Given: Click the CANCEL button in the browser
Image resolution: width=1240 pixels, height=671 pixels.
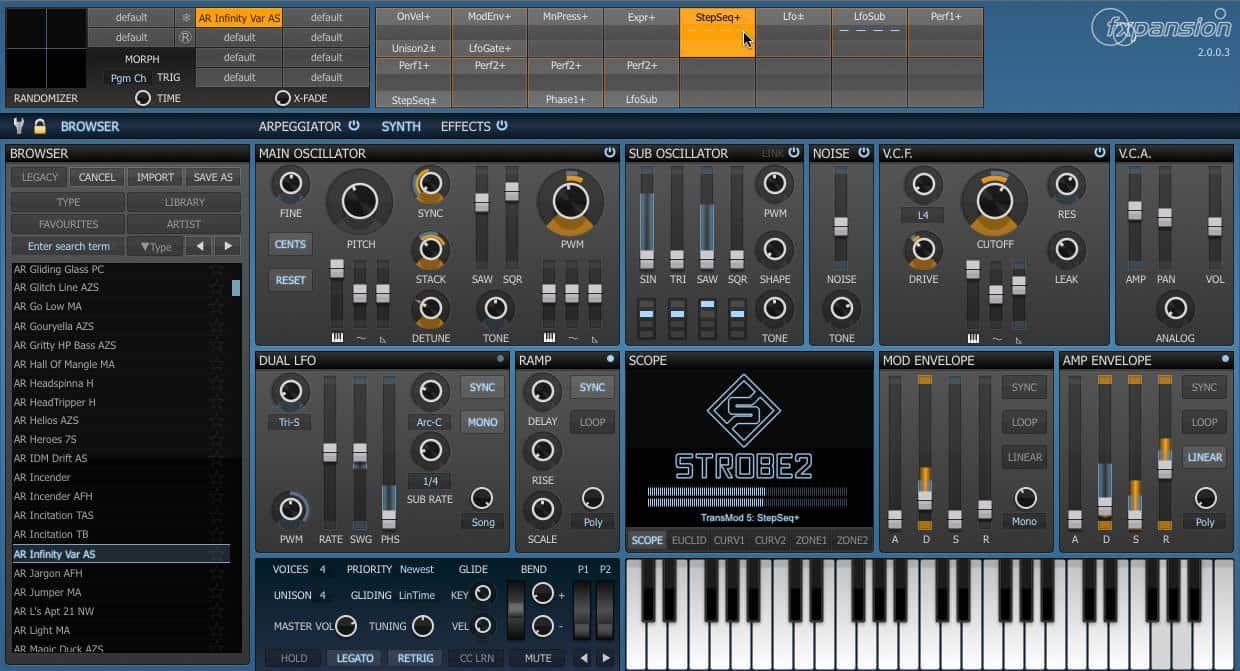Looking at the screenshot, I should pos(97,177).
